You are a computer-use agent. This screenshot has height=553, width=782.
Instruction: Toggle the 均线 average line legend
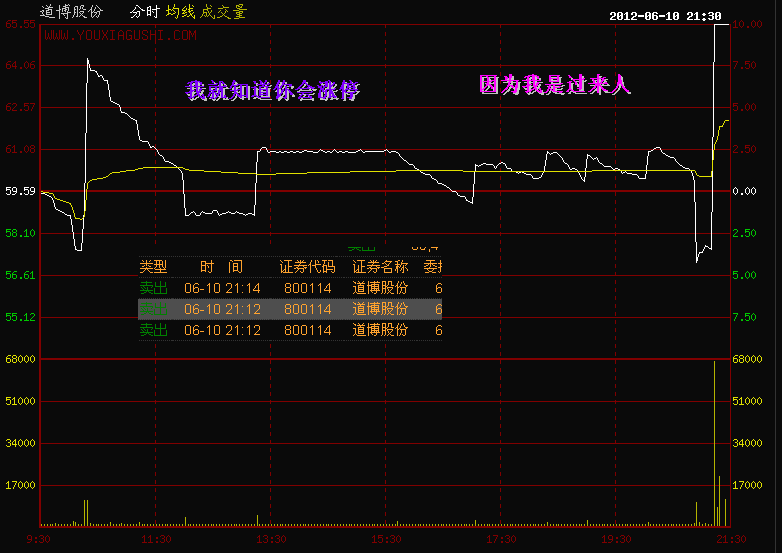(181, 12)
